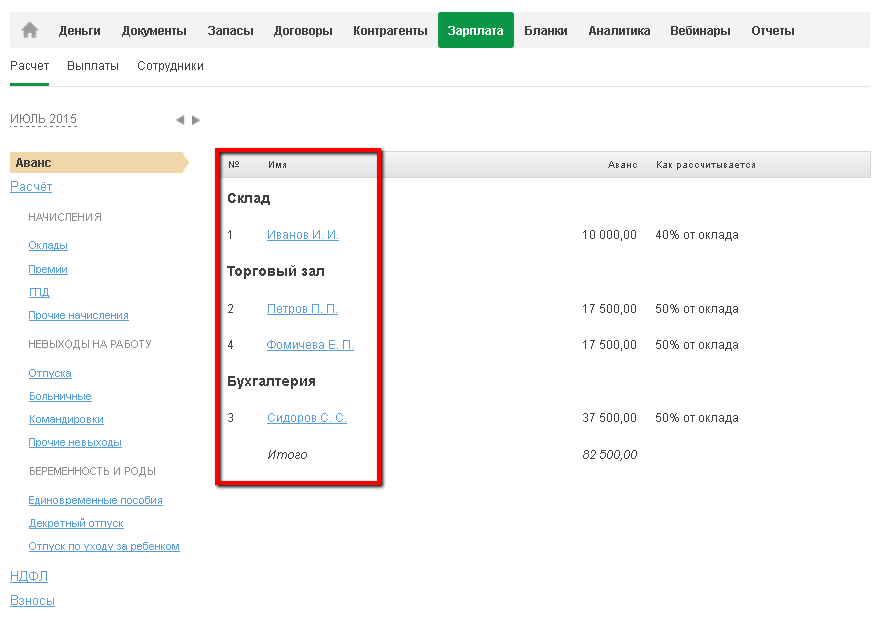Open employee Фомичева Е. П.
This screenshot has width=882, height=617.
point(310,345)
